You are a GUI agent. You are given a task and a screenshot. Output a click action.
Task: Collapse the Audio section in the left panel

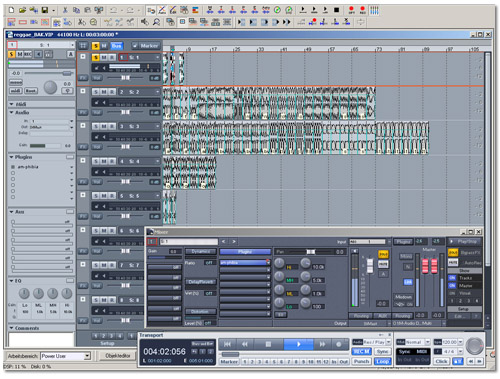12,113
